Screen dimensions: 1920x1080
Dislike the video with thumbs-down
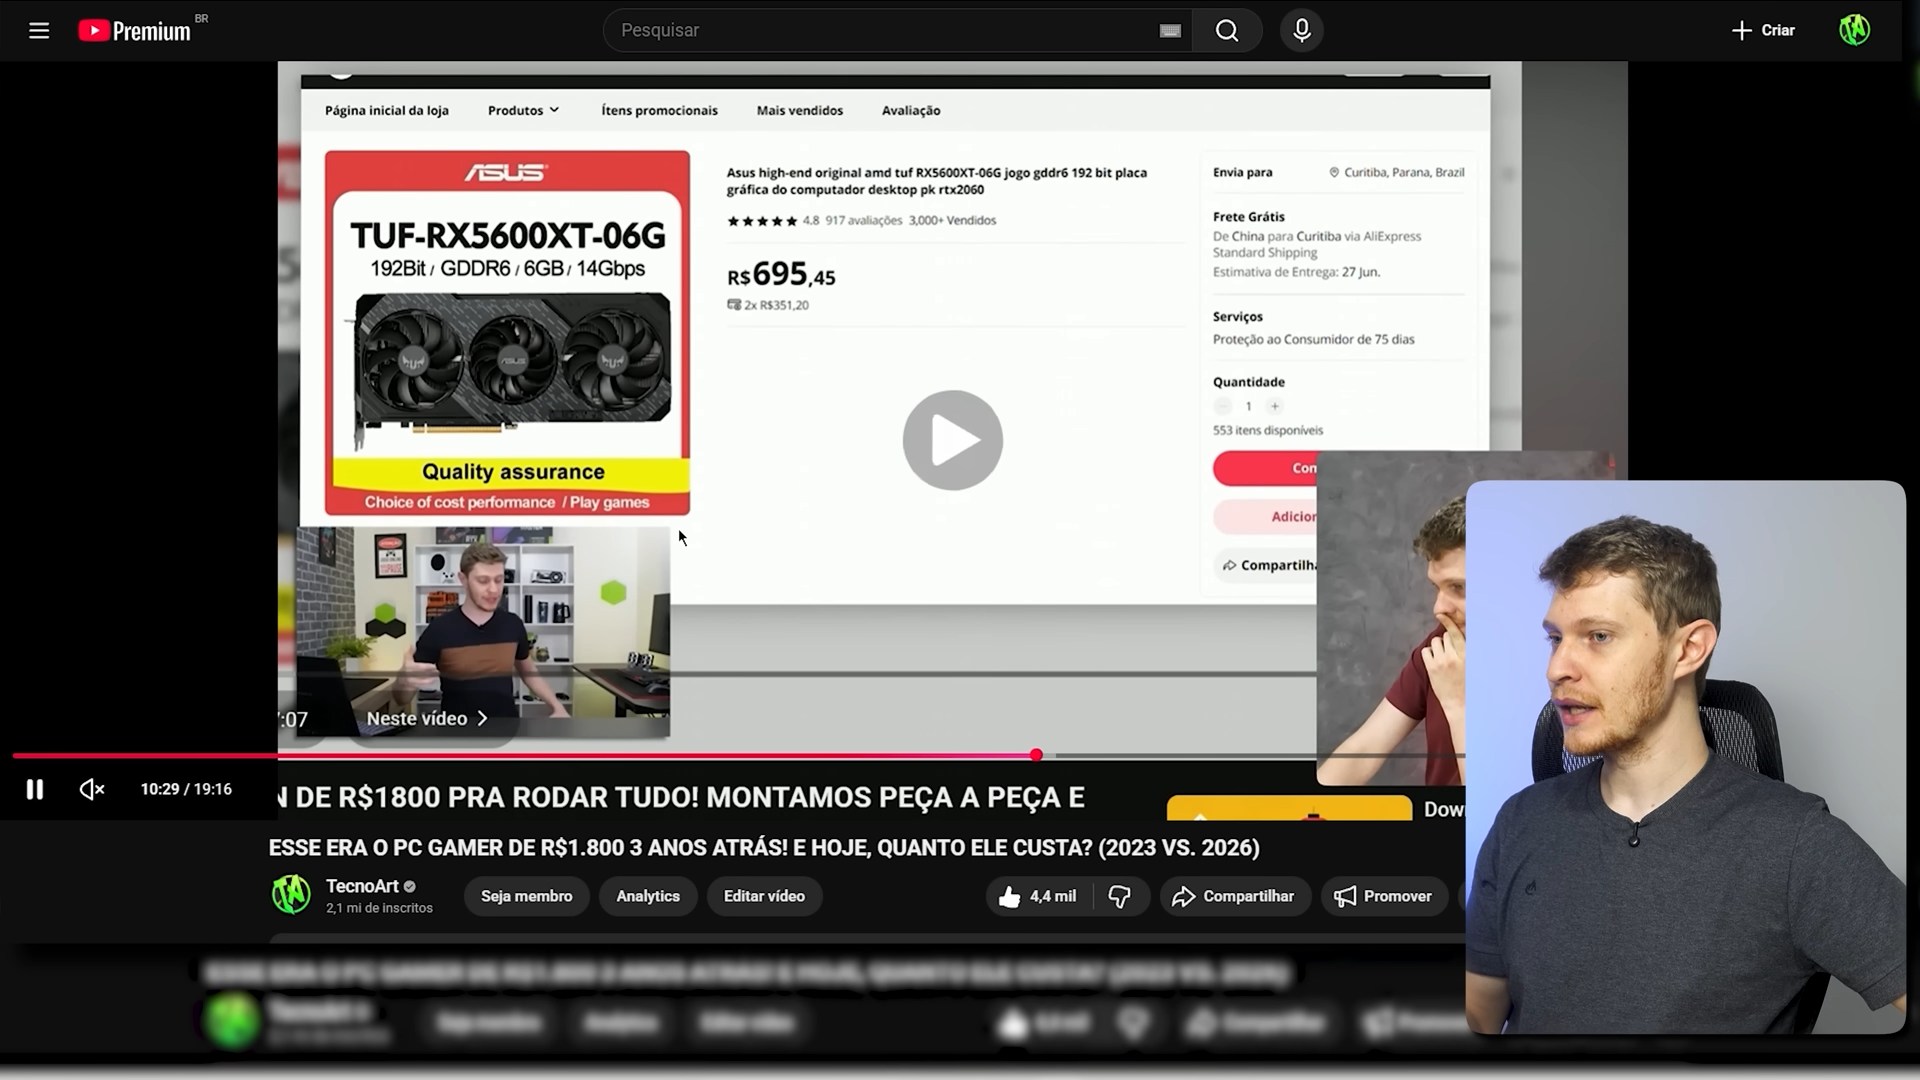[1119, 897]
